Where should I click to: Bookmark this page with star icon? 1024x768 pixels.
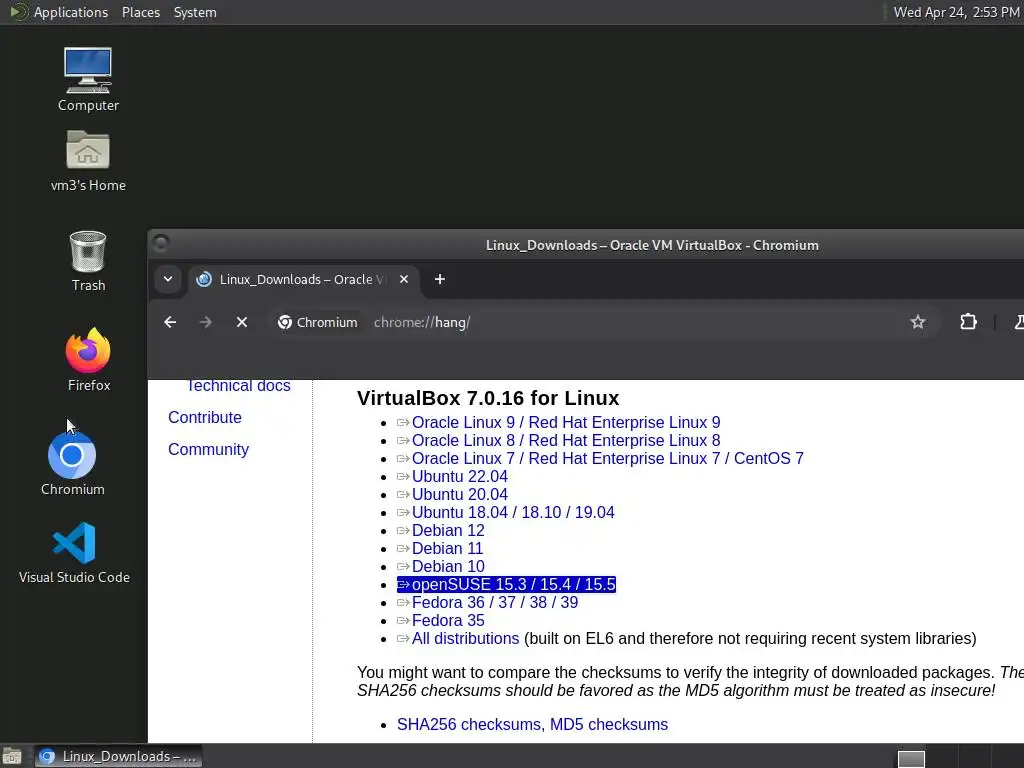point(918,322)
